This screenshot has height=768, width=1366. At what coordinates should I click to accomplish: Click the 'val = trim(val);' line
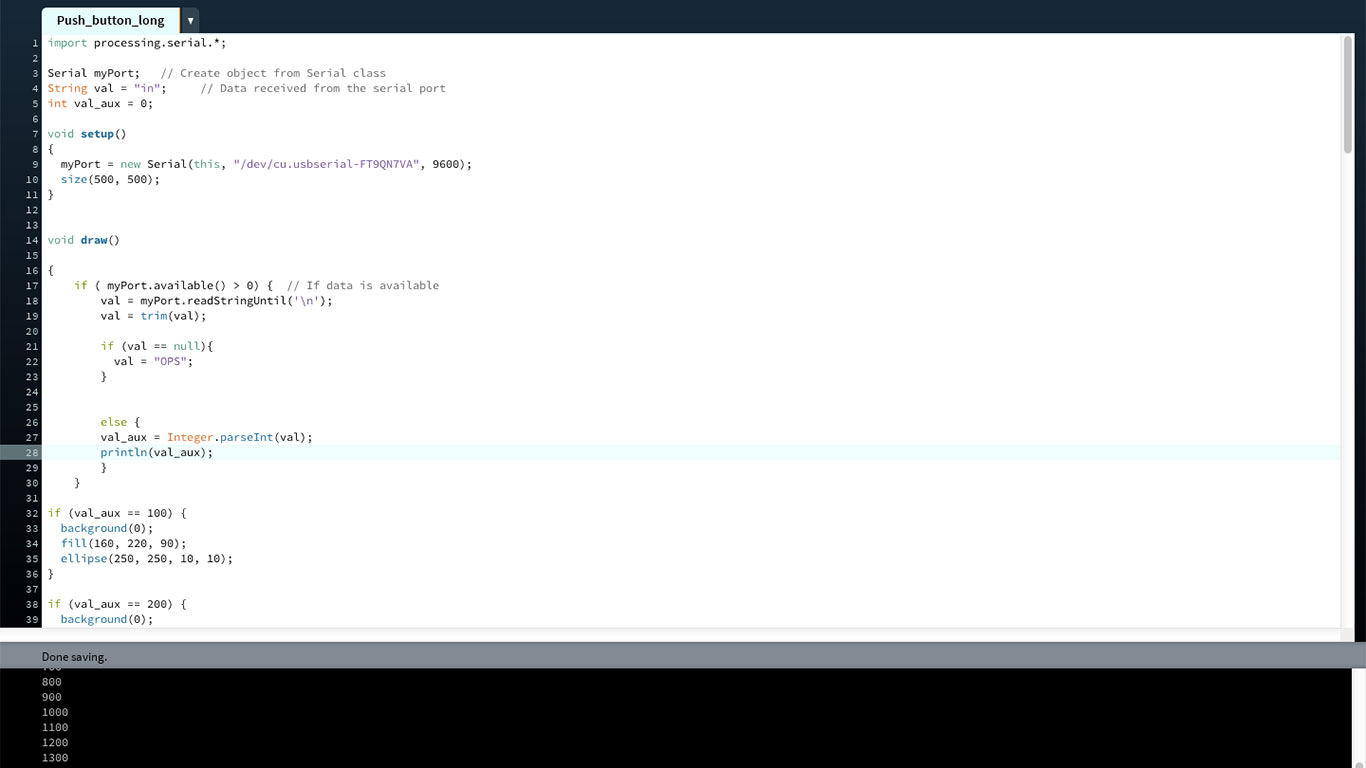pos(153,316)
